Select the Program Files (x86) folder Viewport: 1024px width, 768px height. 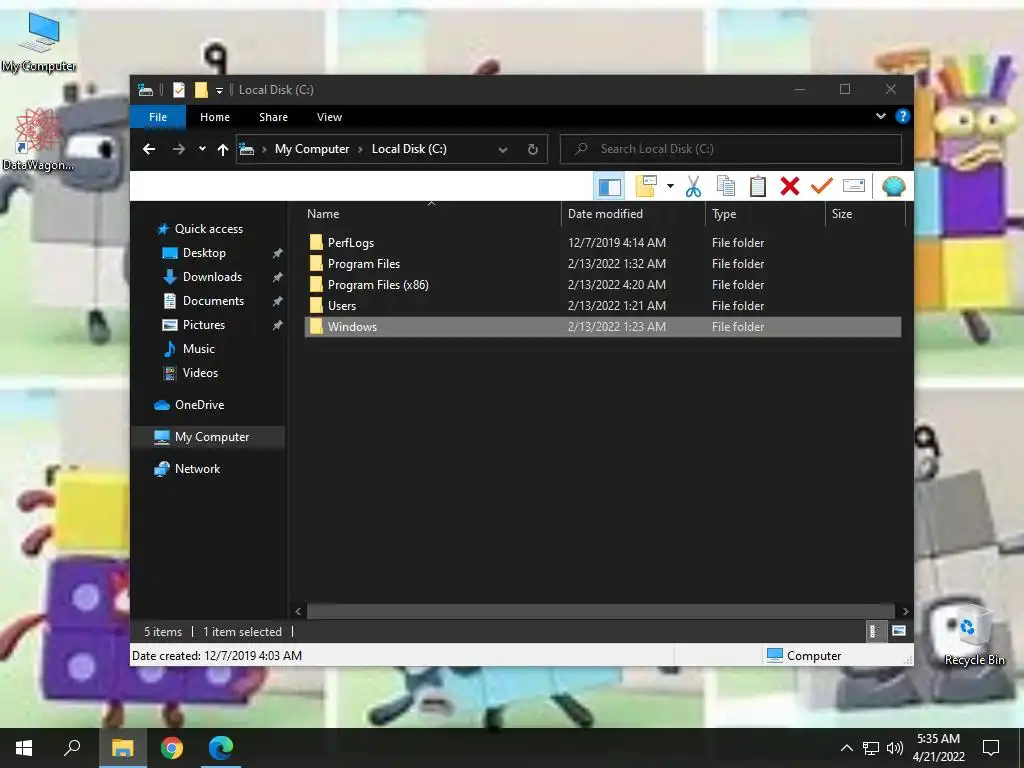click(x=603, y=285)
